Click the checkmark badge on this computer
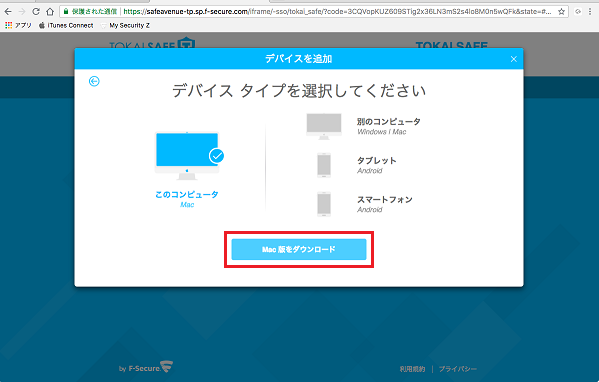This screenshot has height=382, width=599. 217,156
